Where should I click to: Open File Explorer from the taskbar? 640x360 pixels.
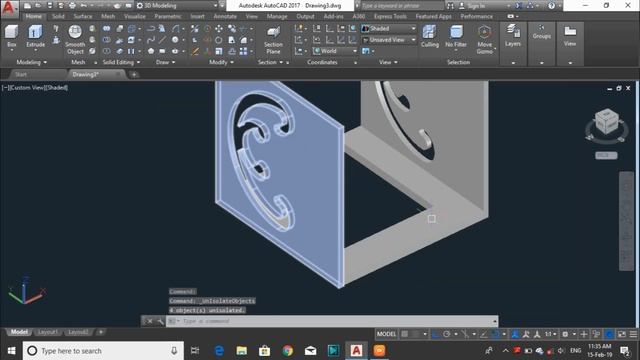point(242,351)
